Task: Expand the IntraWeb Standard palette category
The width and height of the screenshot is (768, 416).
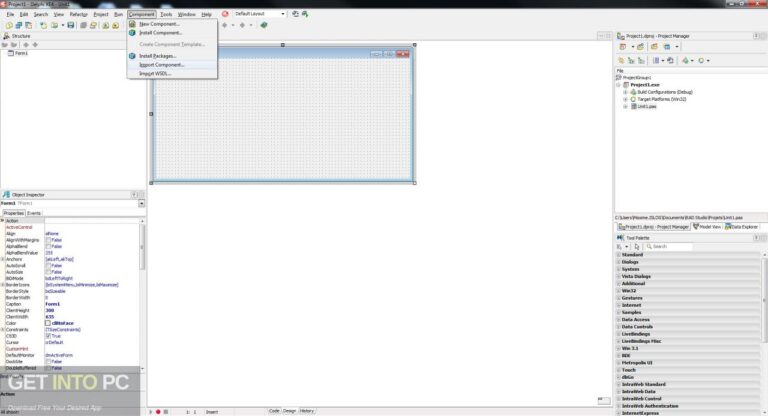Action: 619,385
